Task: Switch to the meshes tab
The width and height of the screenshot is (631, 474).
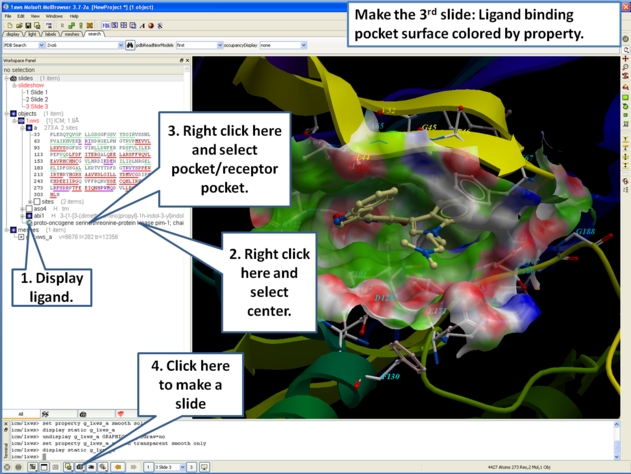Action: [x=72, y=34]
